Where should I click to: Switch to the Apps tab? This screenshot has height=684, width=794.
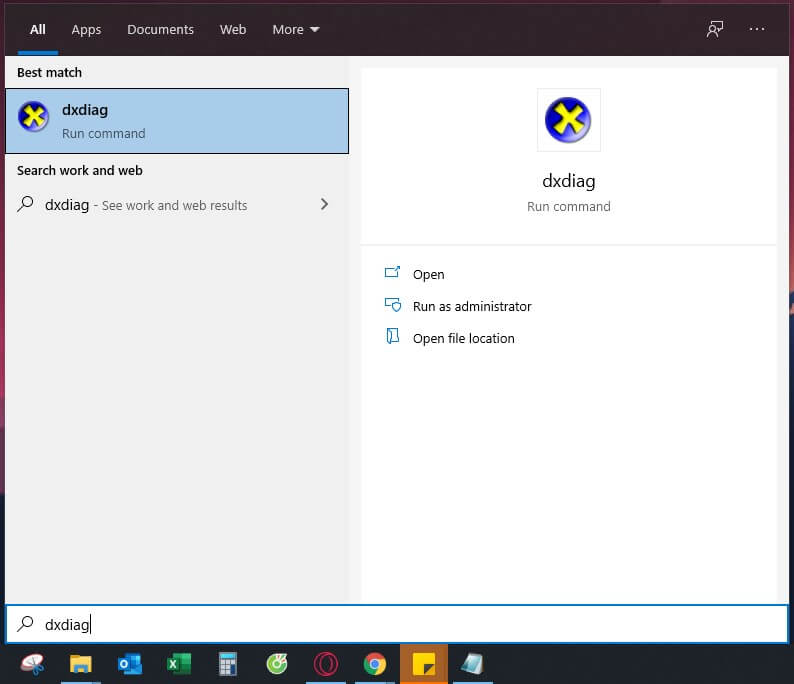pyautogui.click(x=86, y=30)
